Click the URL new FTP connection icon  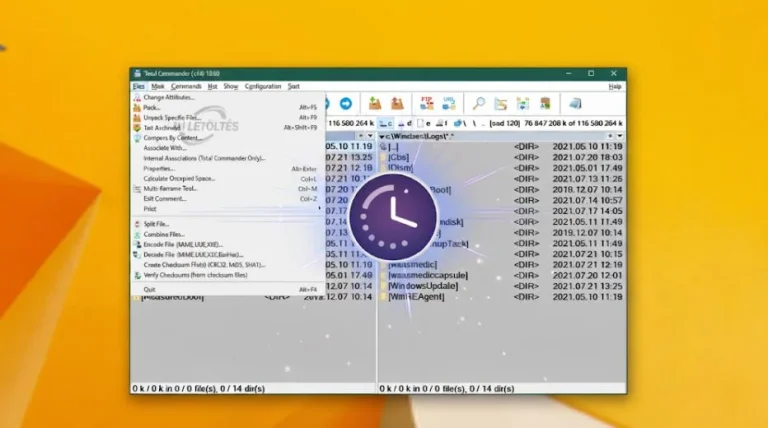449,103
